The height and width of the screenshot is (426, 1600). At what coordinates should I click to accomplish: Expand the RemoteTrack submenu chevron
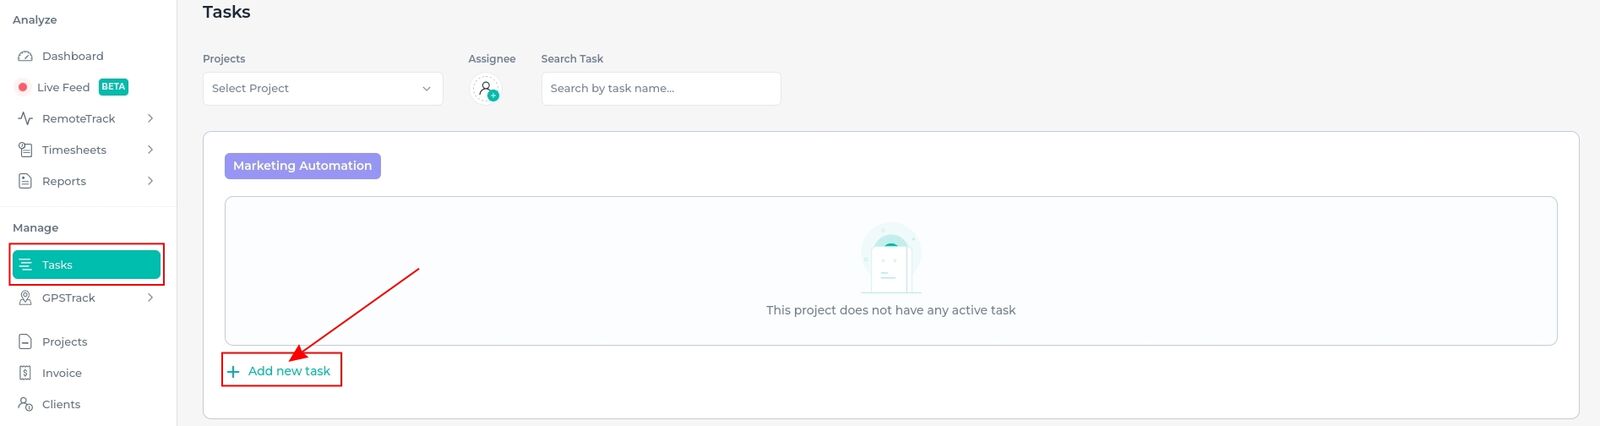click(150, 118)
